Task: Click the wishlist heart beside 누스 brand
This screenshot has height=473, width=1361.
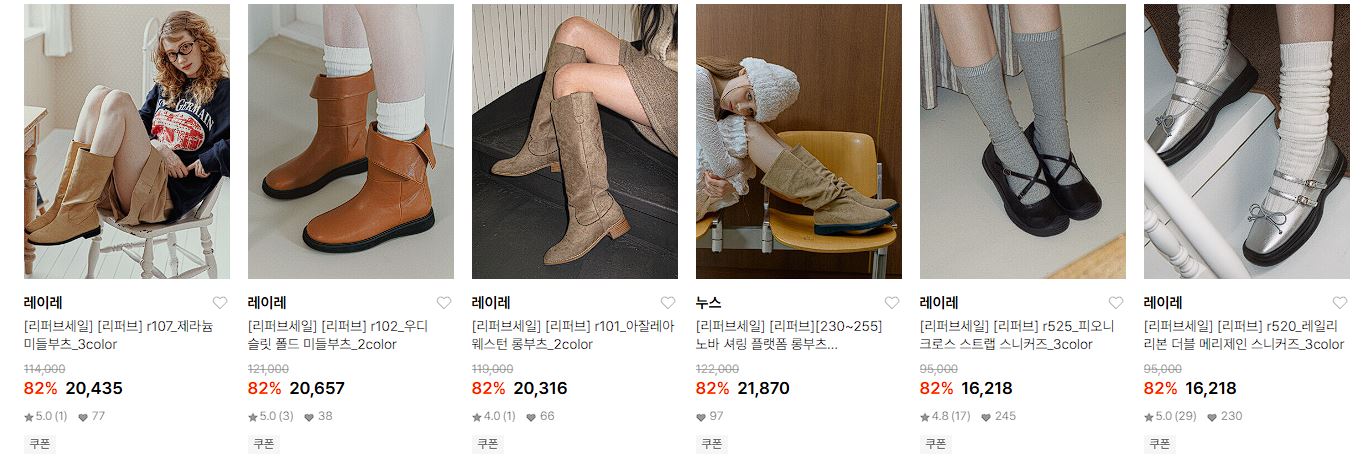Action: point(892,303)
